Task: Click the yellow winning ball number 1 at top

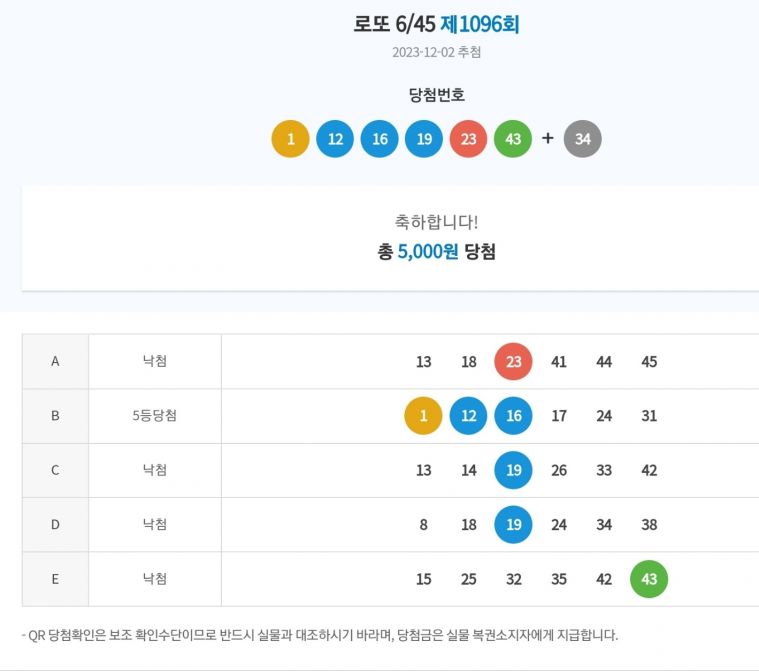Action: [290, 139]
